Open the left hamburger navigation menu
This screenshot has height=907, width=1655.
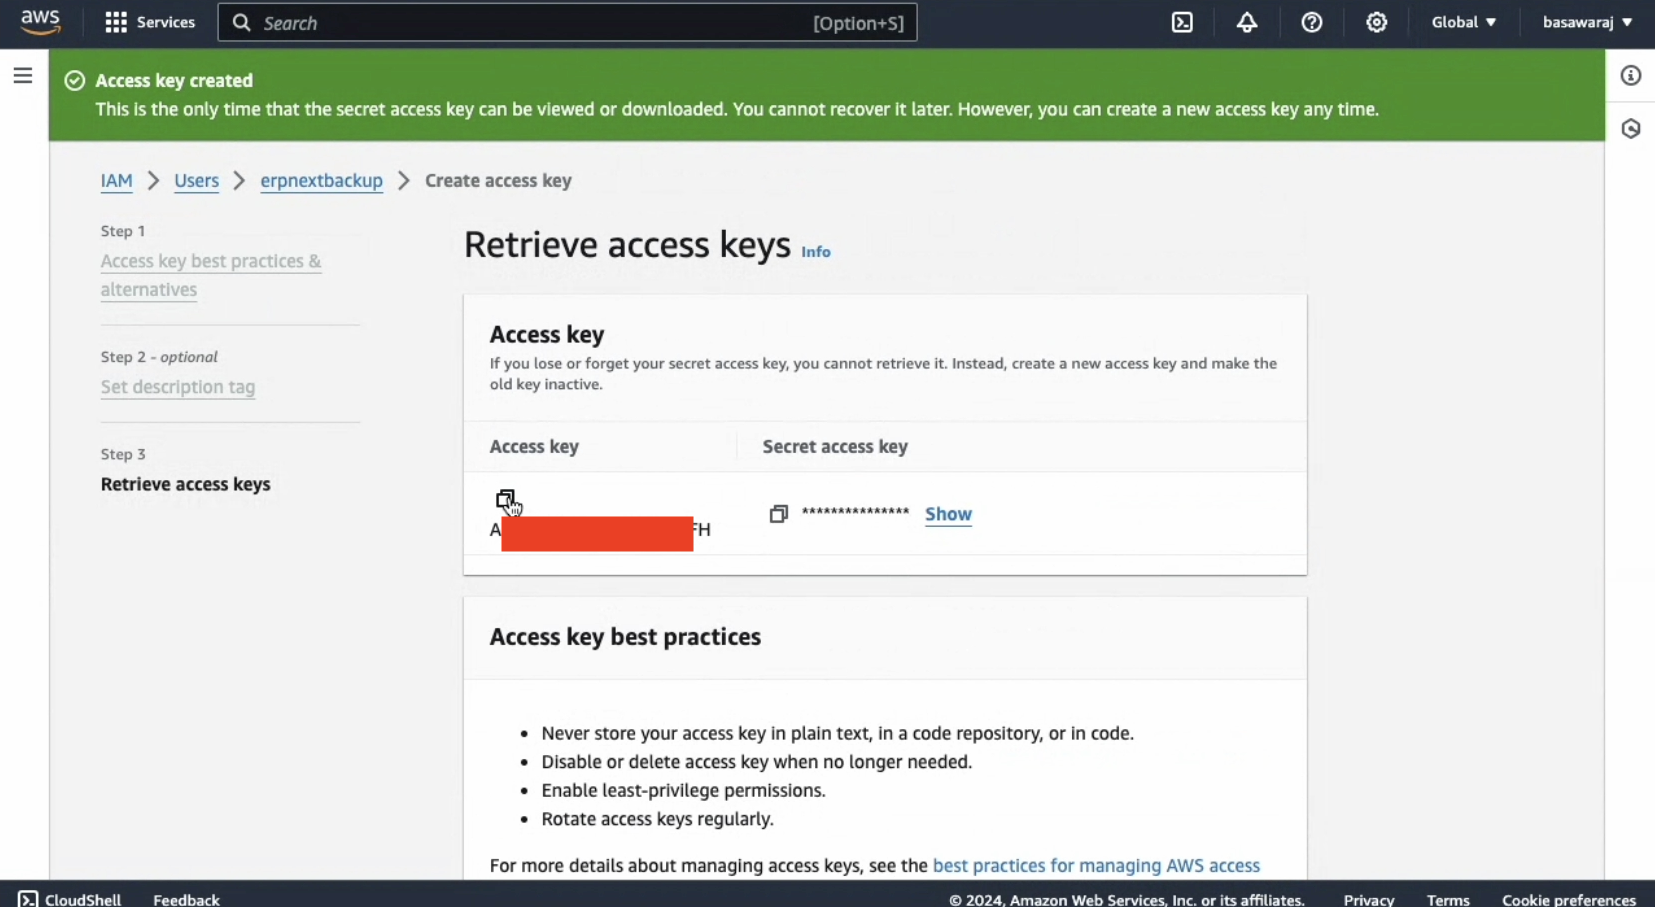(x=23, y=76)
